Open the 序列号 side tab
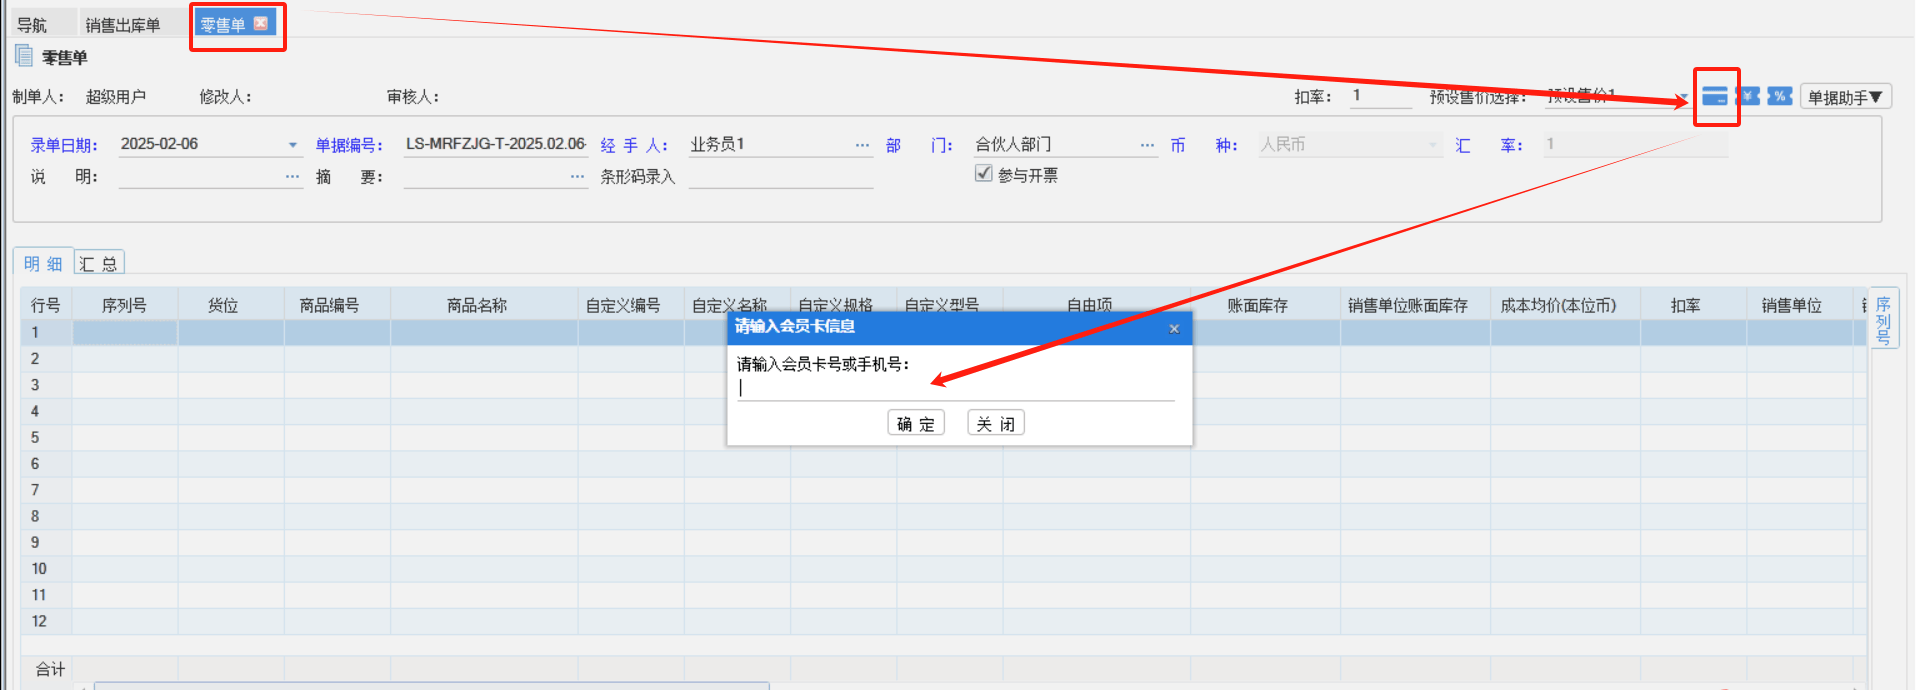The height and width of the screenshot is (690, 1916). 1884,320
